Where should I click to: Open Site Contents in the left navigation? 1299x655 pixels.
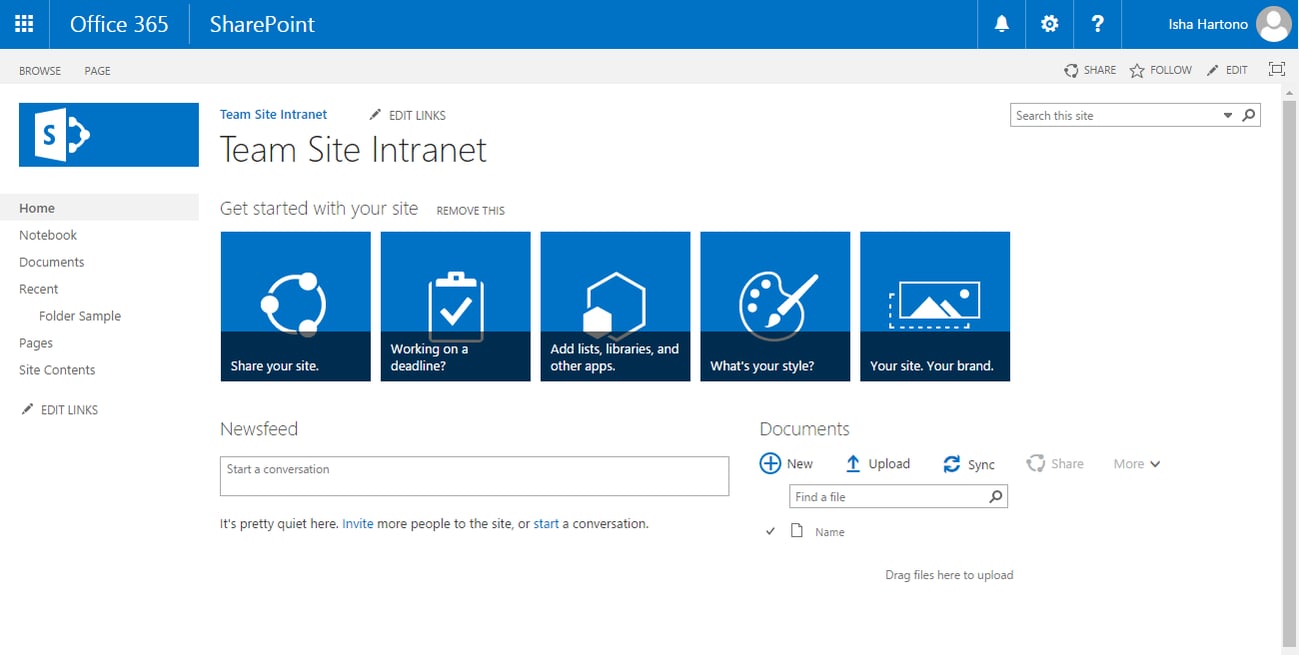57,370
